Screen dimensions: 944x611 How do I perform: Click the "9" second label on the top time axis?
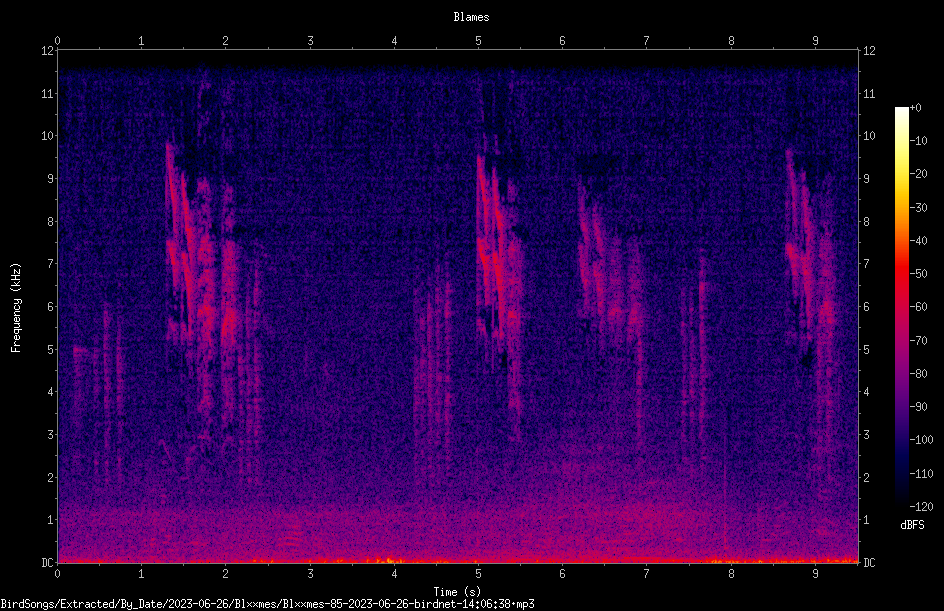[815, 41]
